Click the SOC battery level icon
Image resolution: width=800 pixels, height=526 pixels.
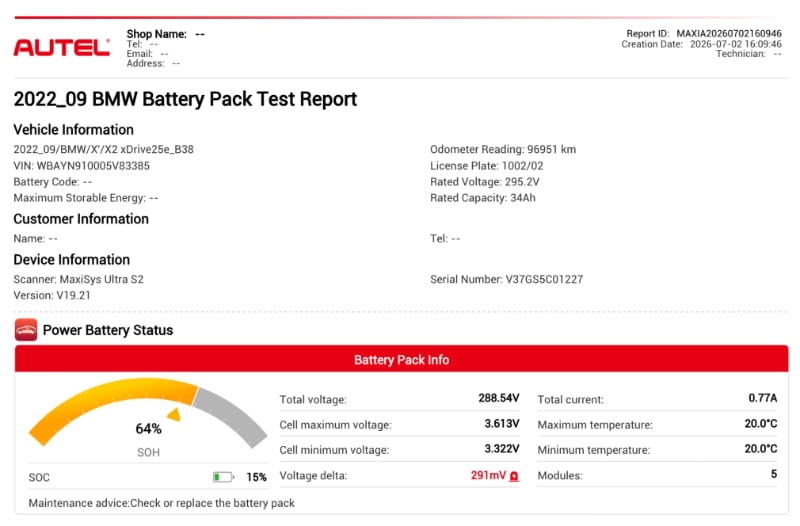pos(223,477)
